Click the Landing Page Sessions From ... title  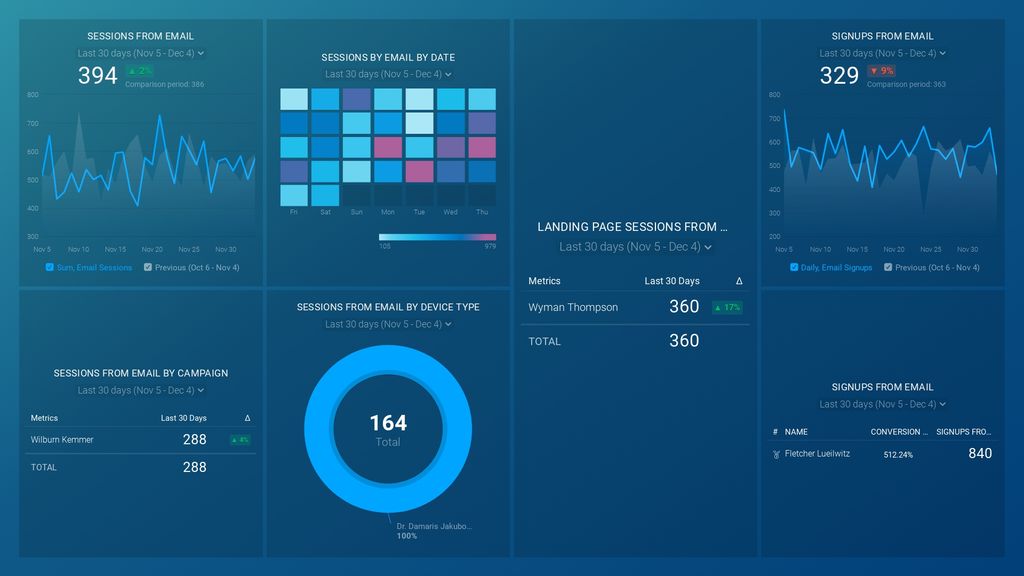[632, 227]
